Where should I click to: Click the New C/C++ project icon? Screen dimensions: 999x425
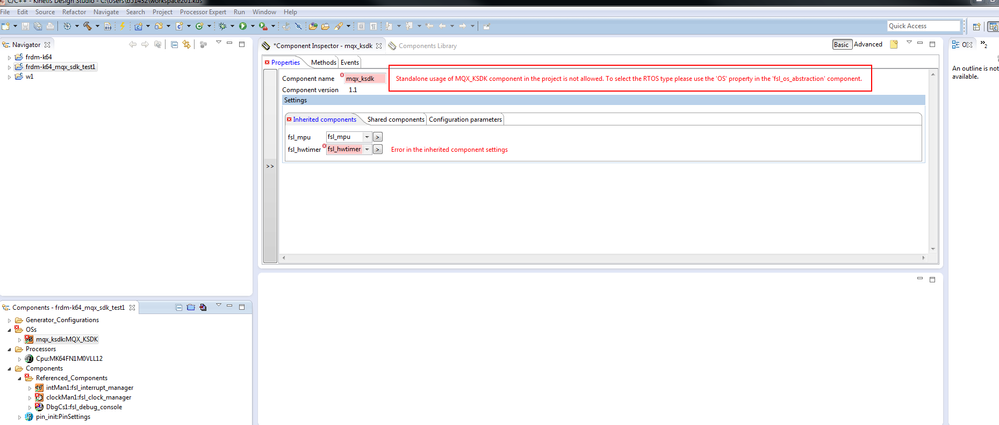(138, 26)
